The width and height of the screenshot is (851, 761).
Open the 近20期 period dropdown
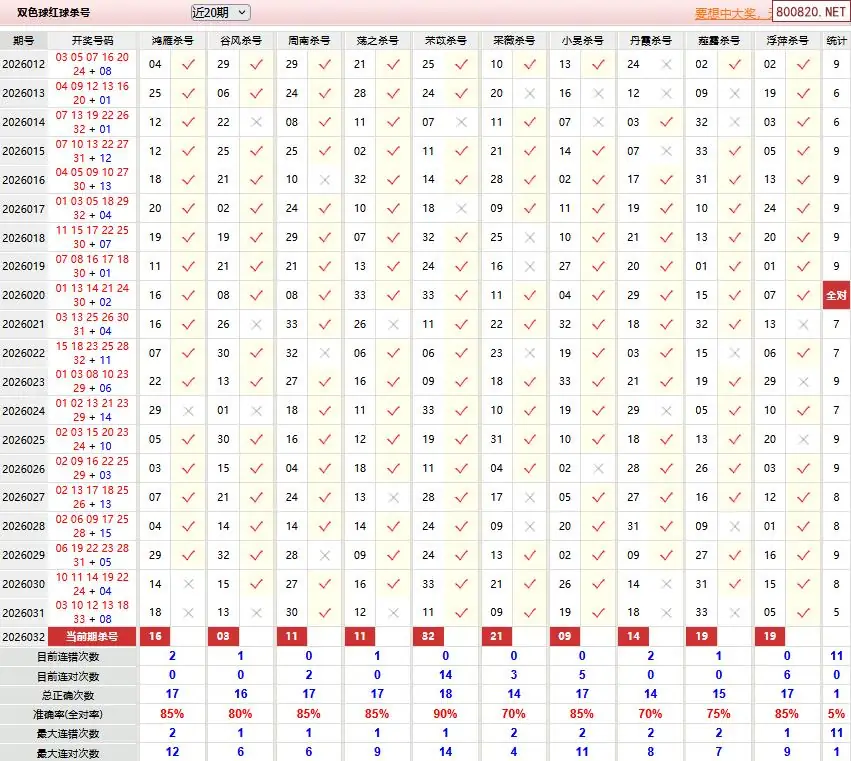220,13
